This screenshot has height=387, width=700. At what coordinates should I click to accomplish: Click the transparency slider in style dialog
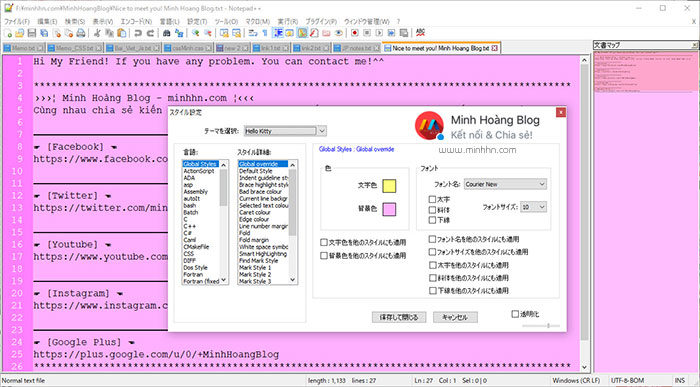point(541,326)
